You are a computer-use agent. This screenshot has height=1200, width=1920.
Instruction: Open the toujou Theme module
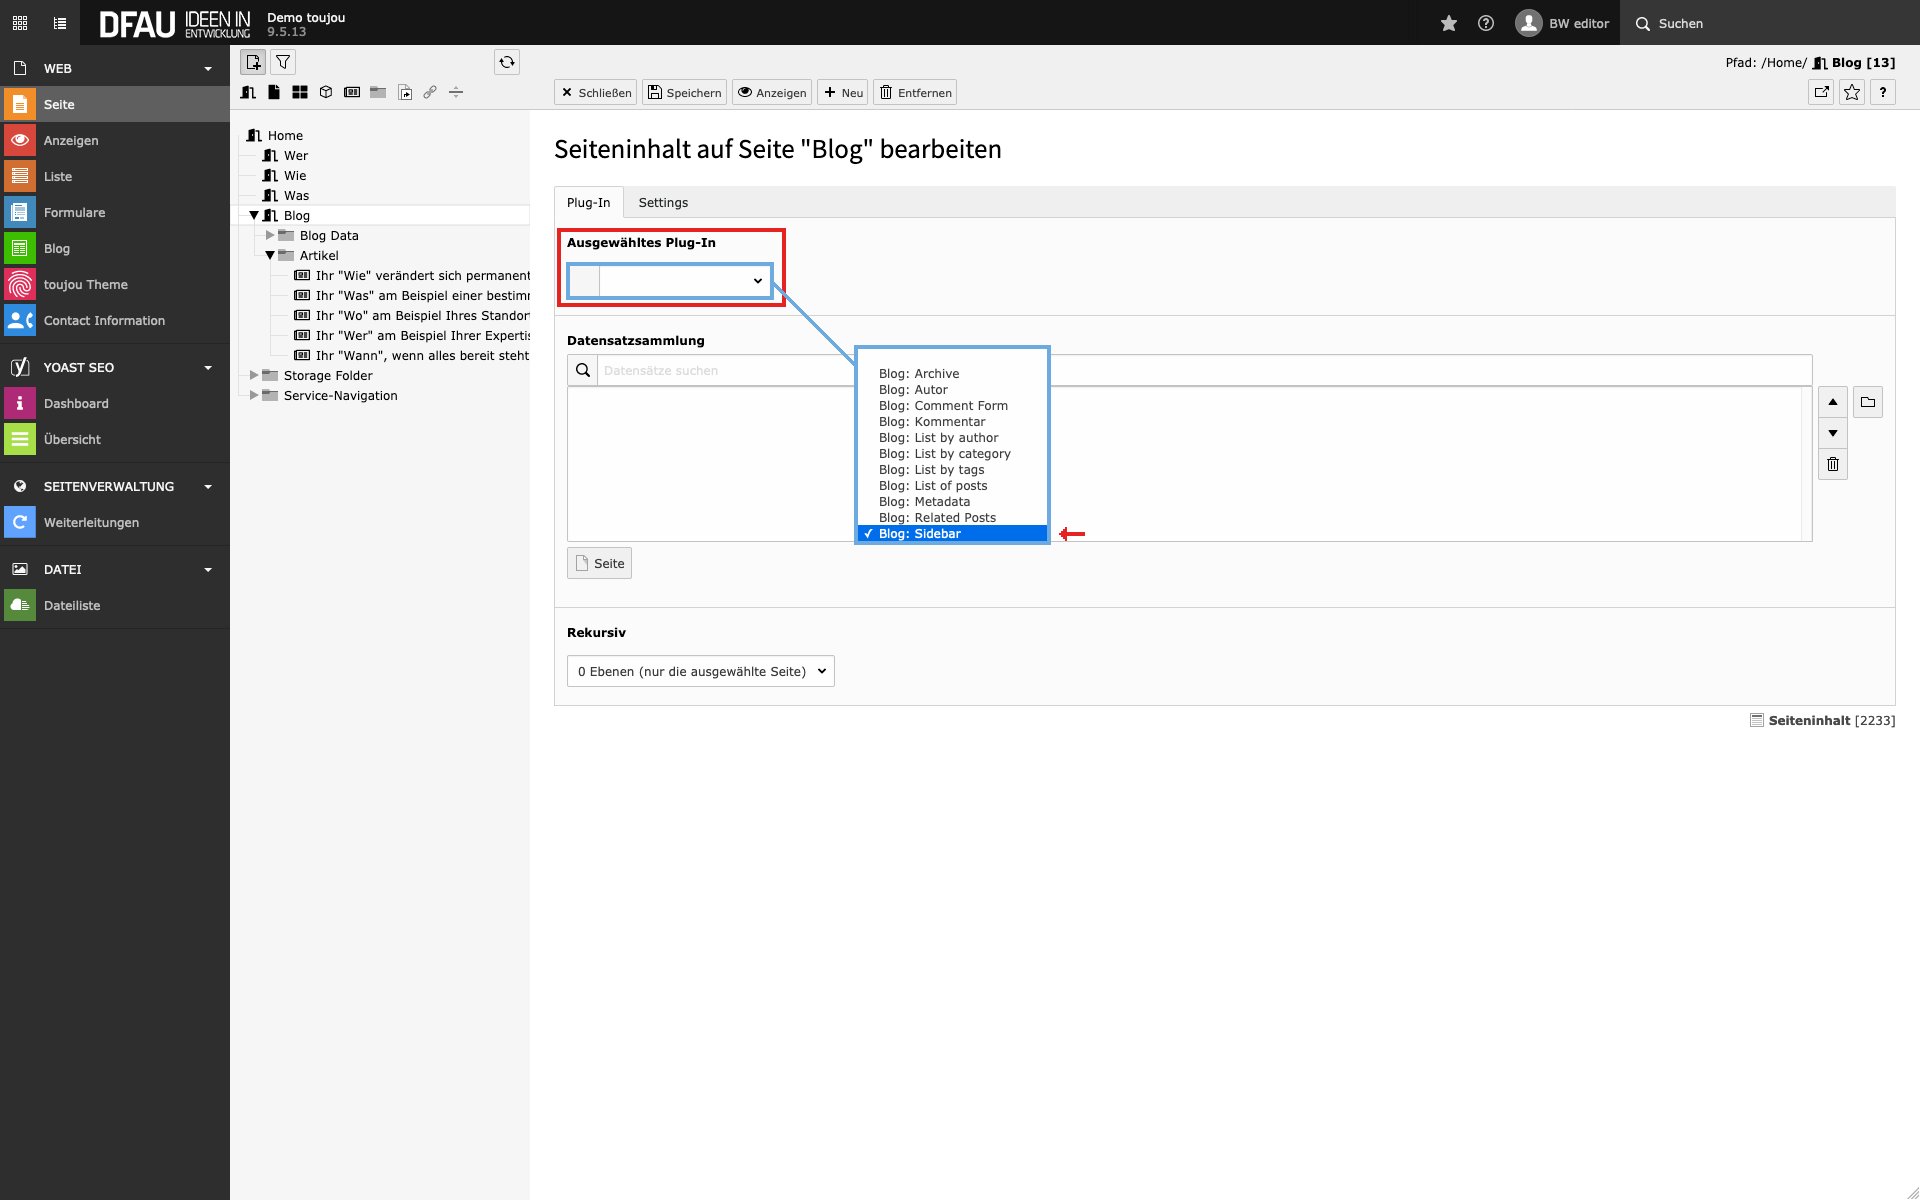(85, 284)
